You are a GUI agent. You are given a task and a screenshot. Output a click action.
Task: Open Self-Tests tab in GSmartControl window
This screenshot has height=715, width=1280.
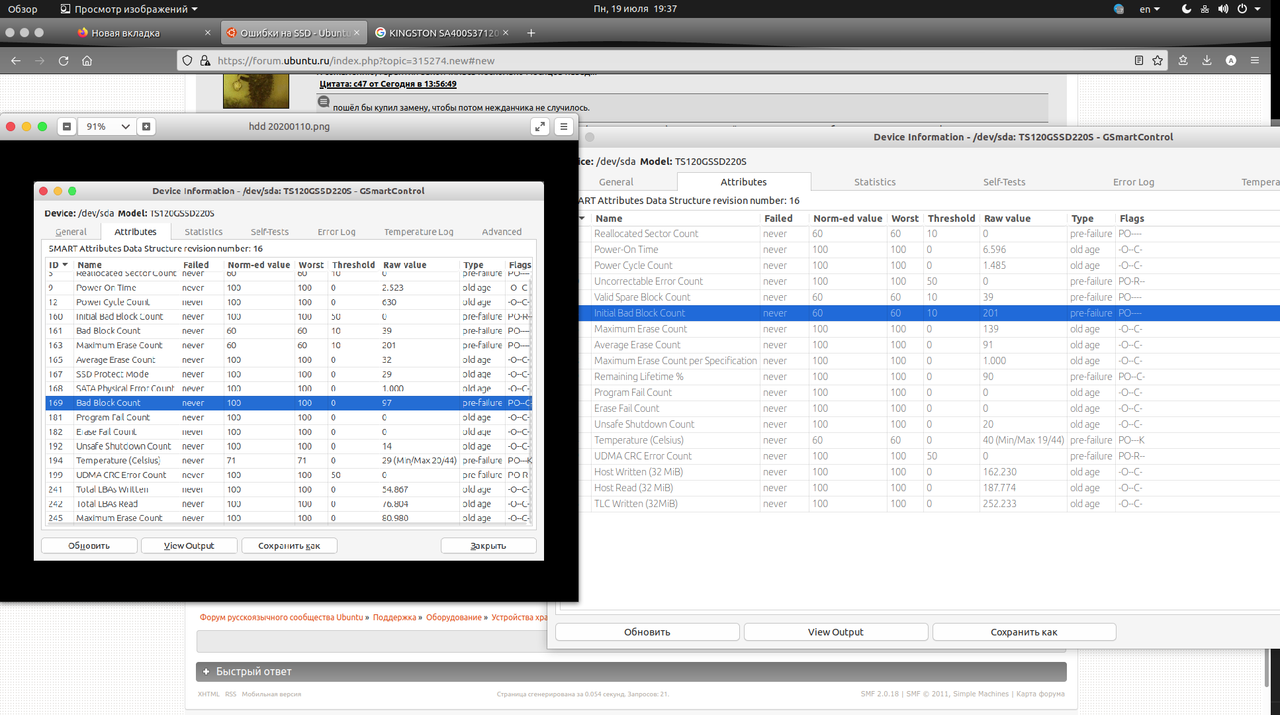tap(1003, 182)
